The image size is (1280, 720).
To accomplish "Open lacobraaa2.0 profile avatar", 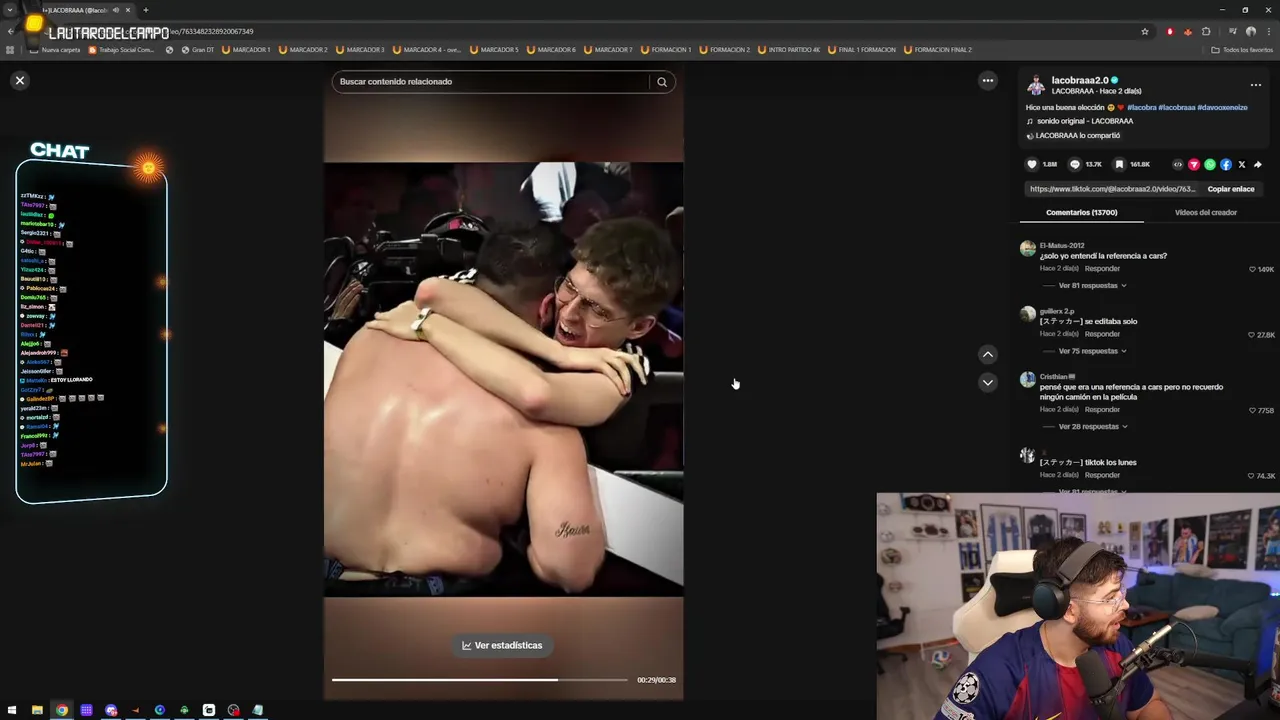I will (x=1036, y=85).
